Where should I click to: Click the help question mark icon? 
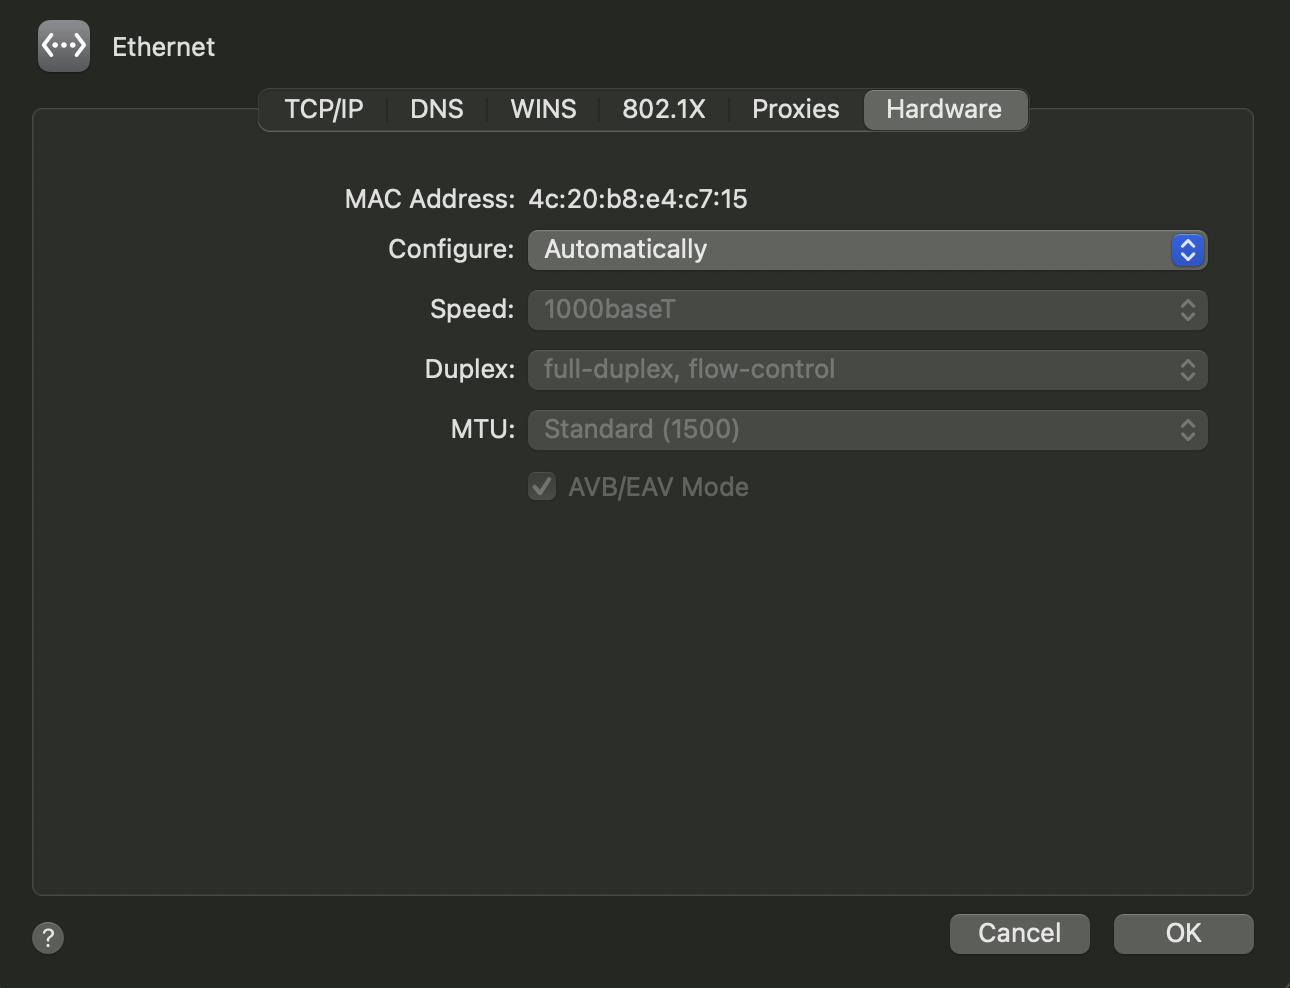(46, 937)
